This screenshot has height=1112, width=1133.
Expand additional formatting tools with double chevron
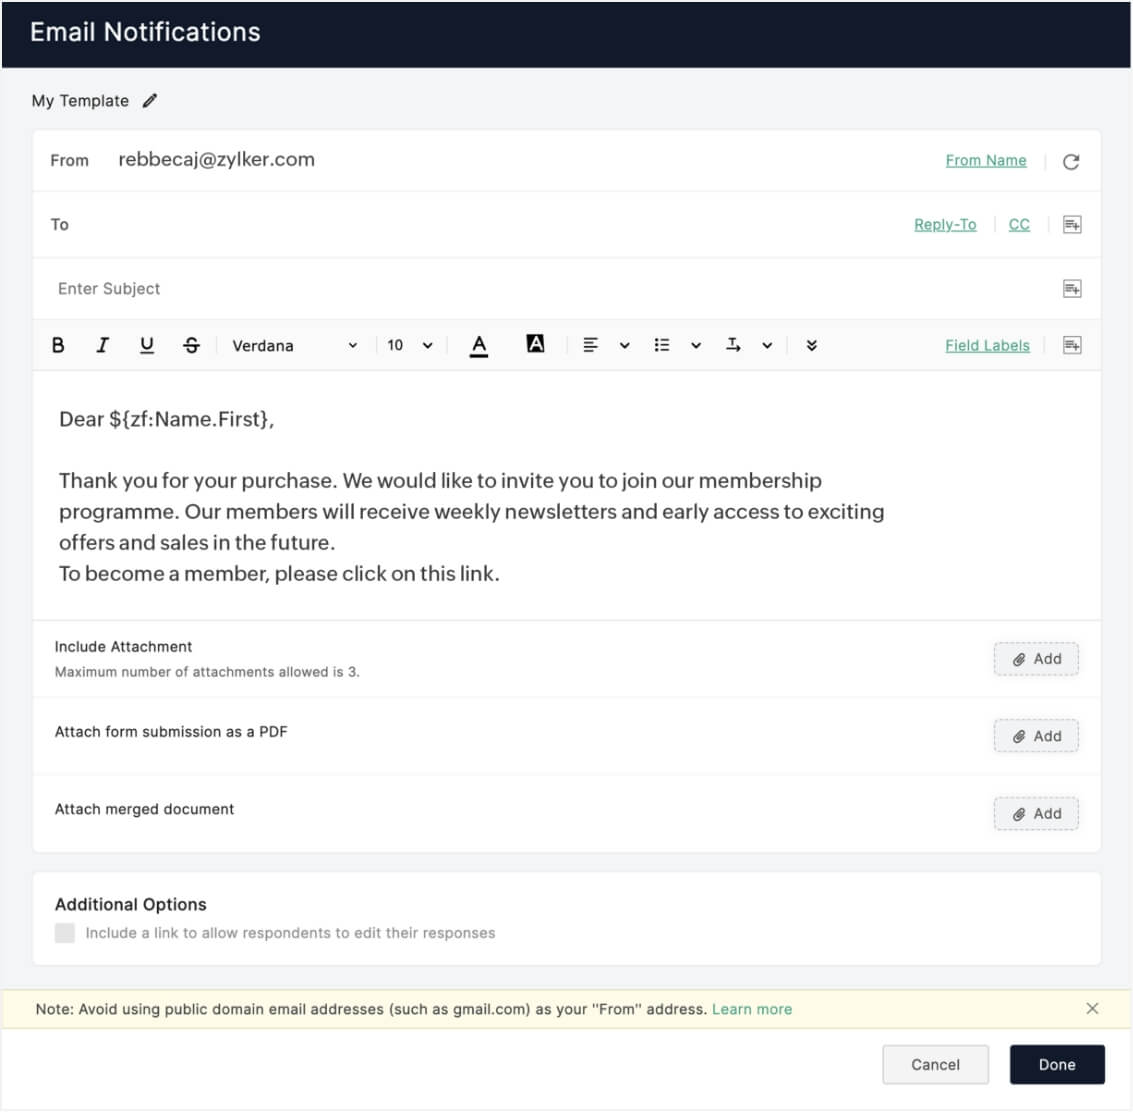(812, 345)
